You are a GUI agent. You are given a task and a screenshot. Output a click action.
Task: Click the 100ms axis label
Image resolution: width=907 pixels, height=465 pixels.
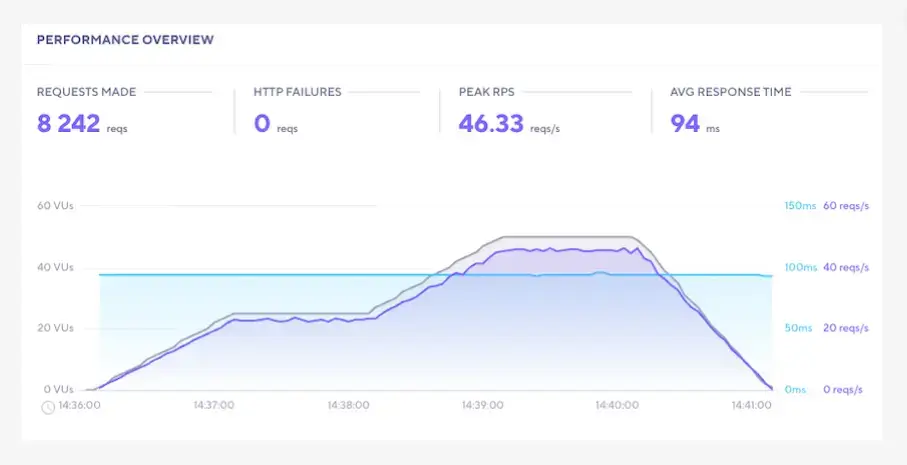click(801, 268)
